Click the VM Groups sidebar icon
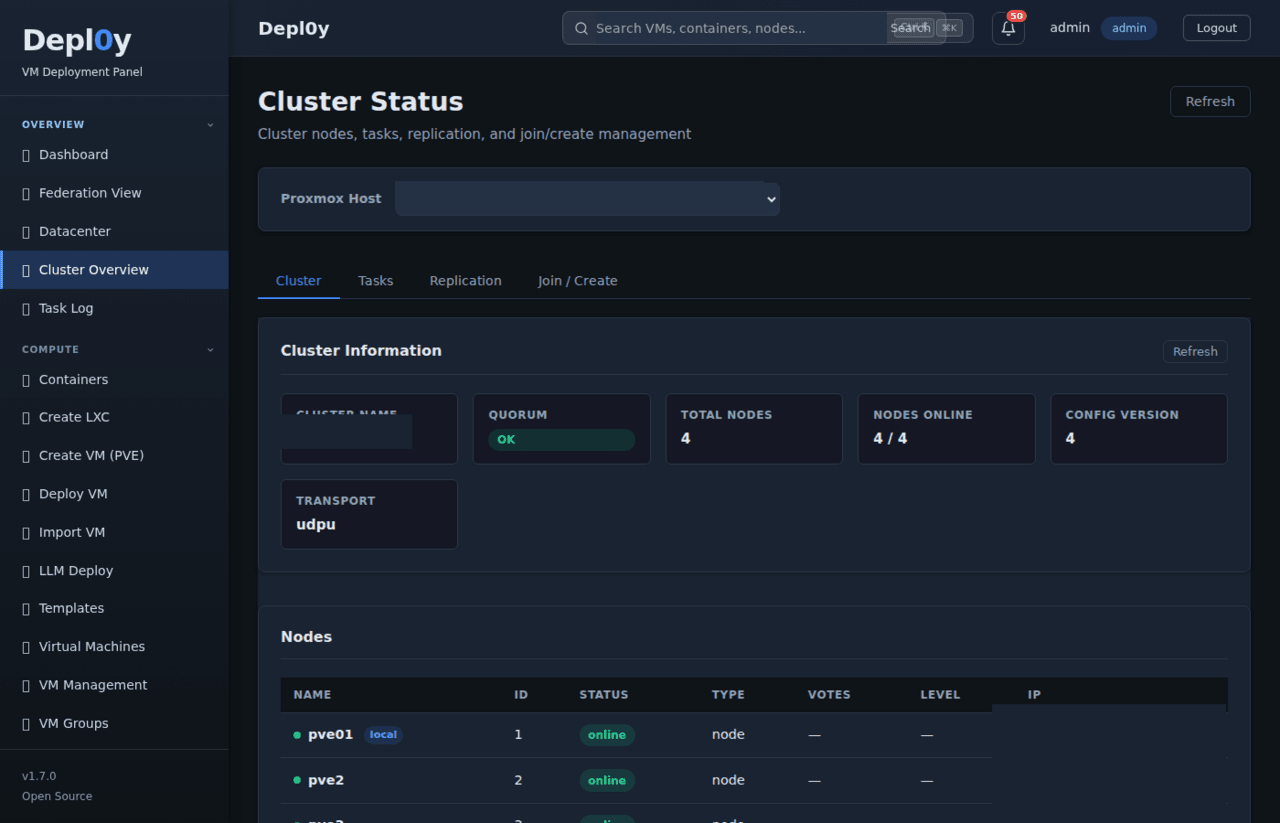The height and width of the screenshot is (823, 1280). [x=26, y=724]
